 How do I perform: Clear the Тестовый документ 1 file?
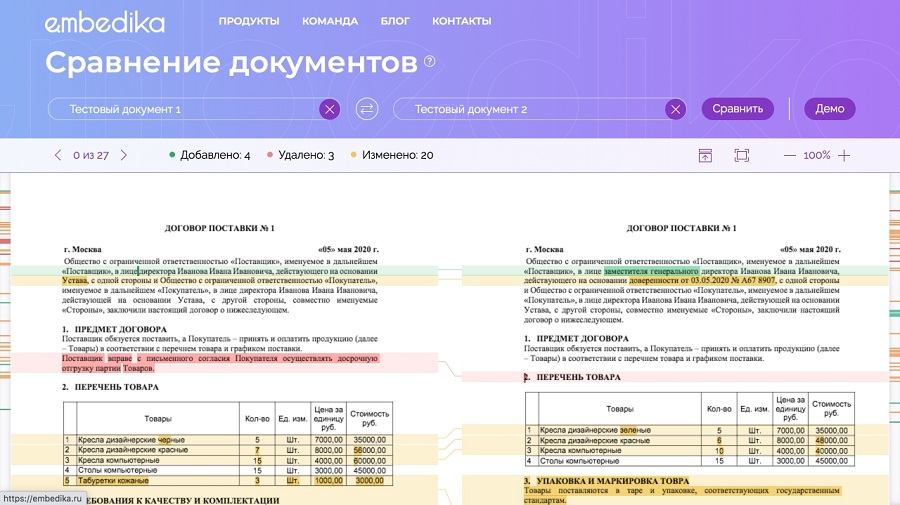point(329,109)
